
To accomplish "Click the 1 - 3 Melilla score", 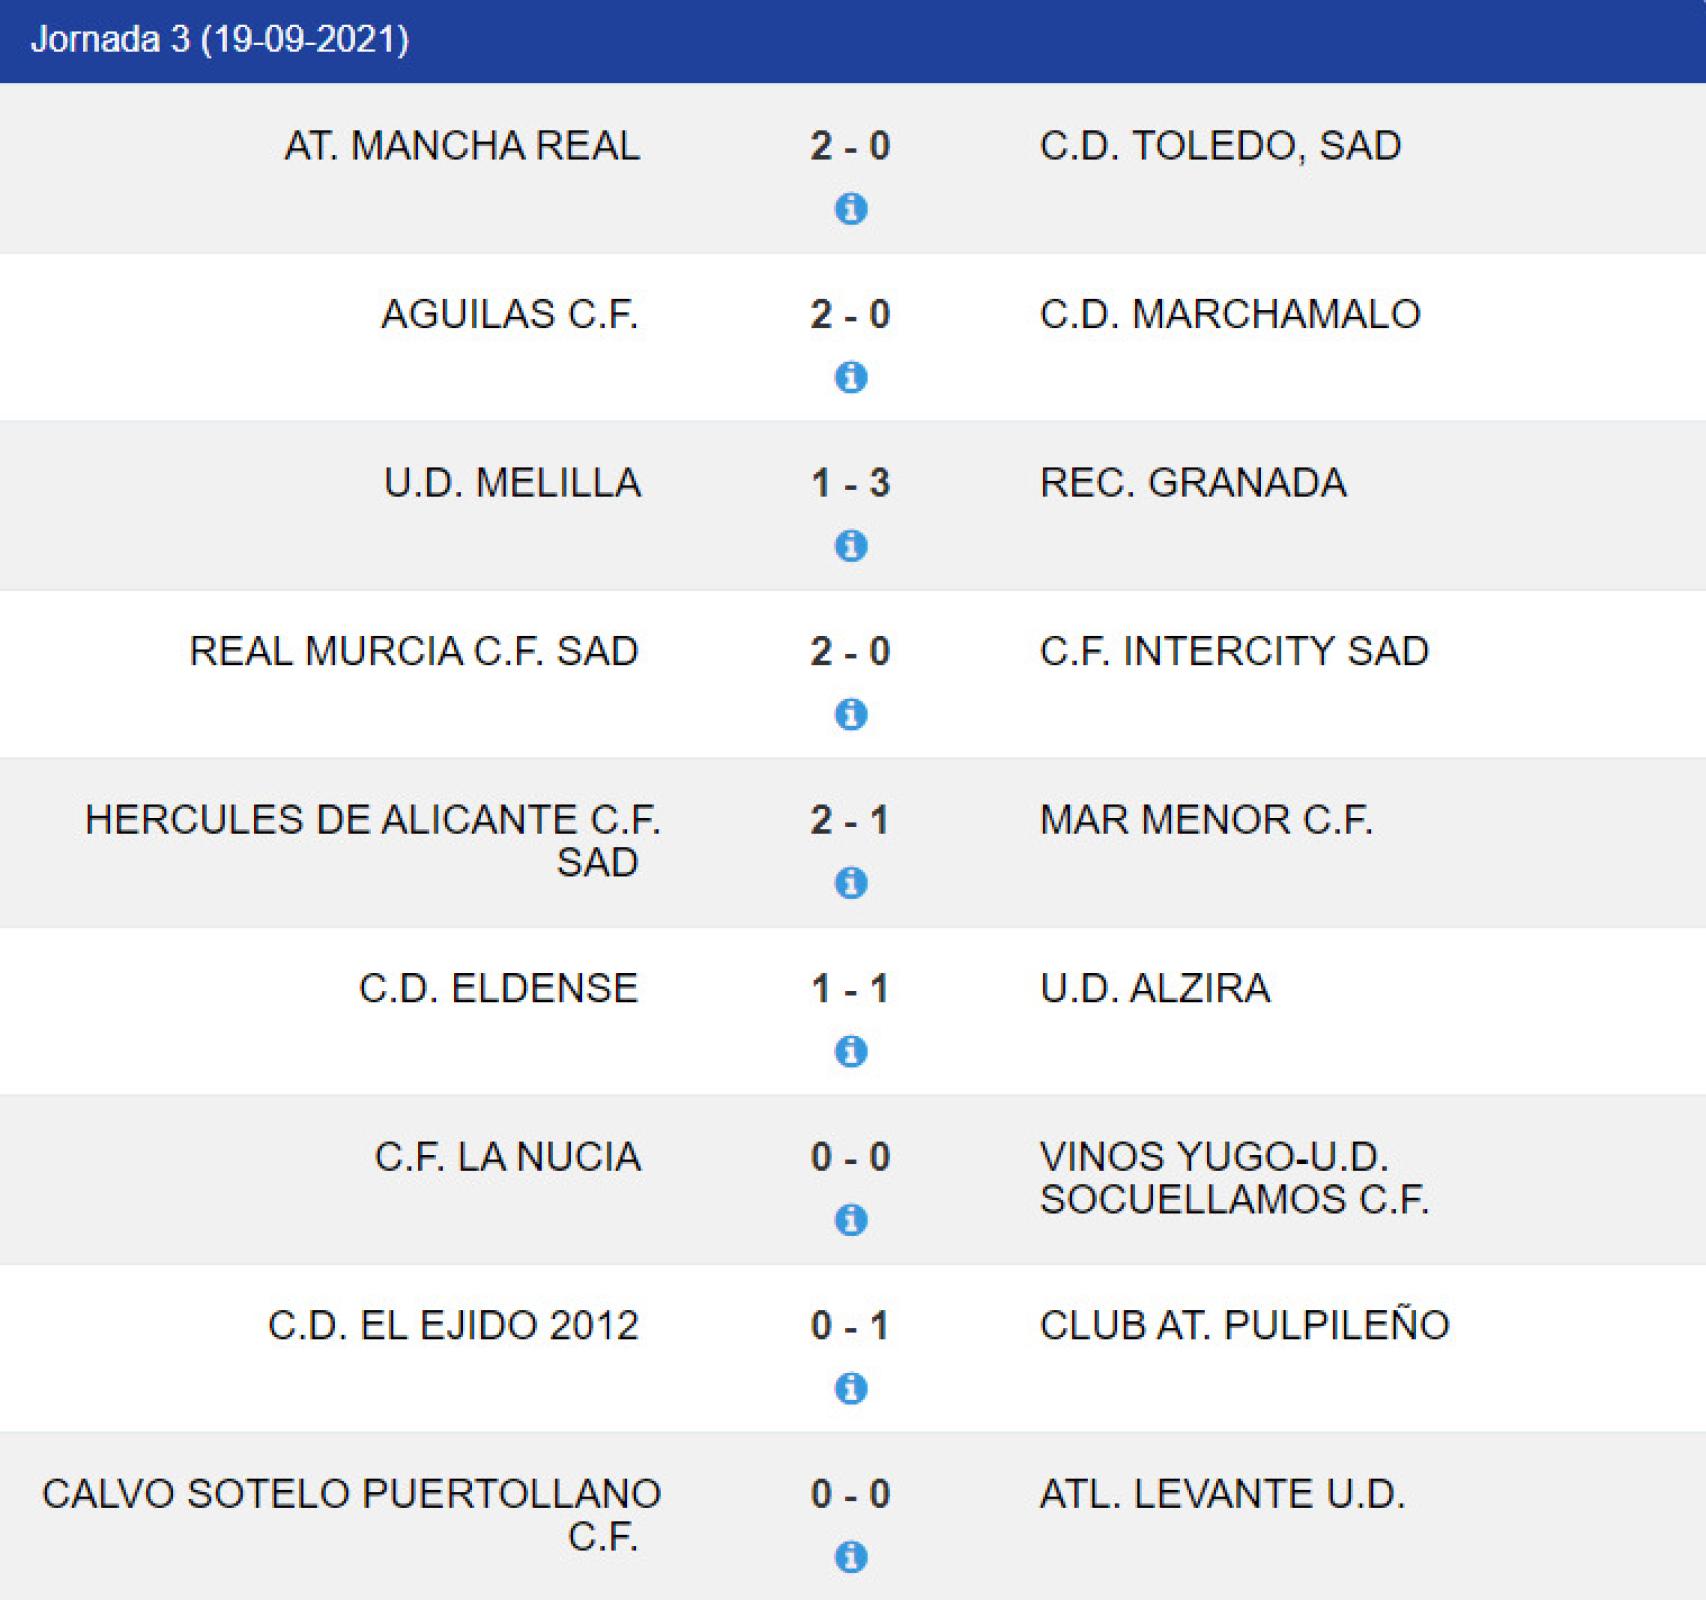I will click(850, 483).
